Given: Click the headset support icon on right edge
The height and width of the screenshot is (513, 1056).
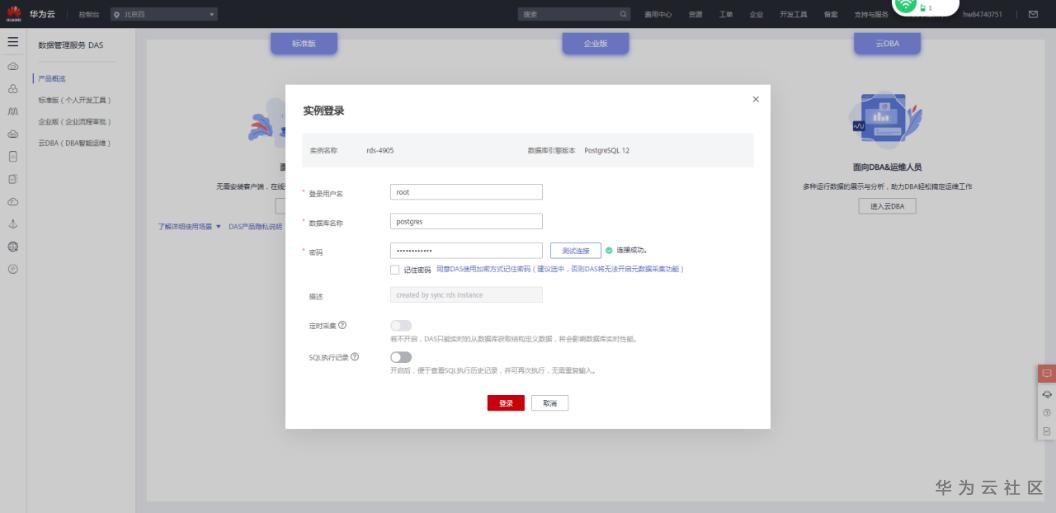Looking at the screenshot, I should pos(1047,394).
